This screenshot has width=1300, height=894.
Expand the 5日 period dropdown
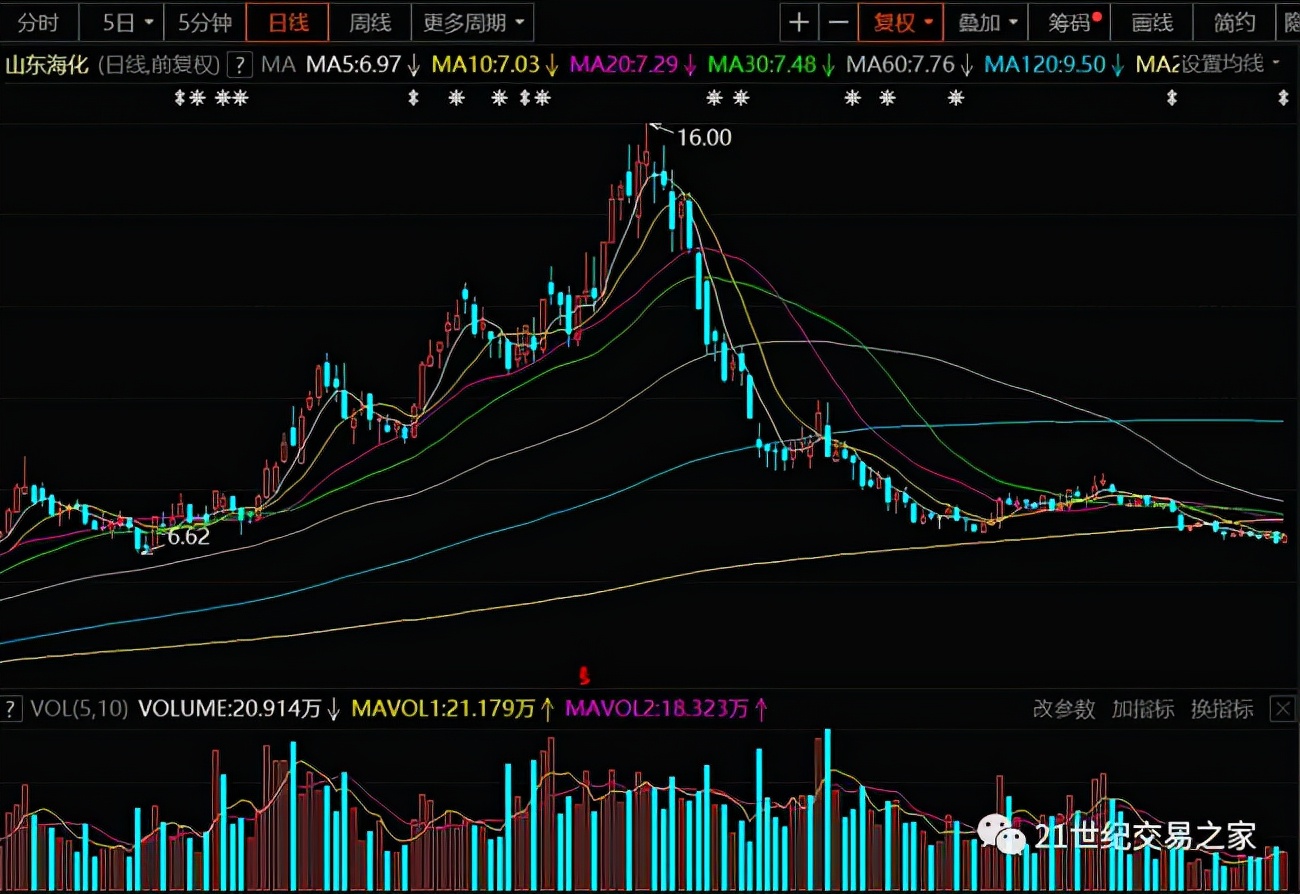[128, 22]
